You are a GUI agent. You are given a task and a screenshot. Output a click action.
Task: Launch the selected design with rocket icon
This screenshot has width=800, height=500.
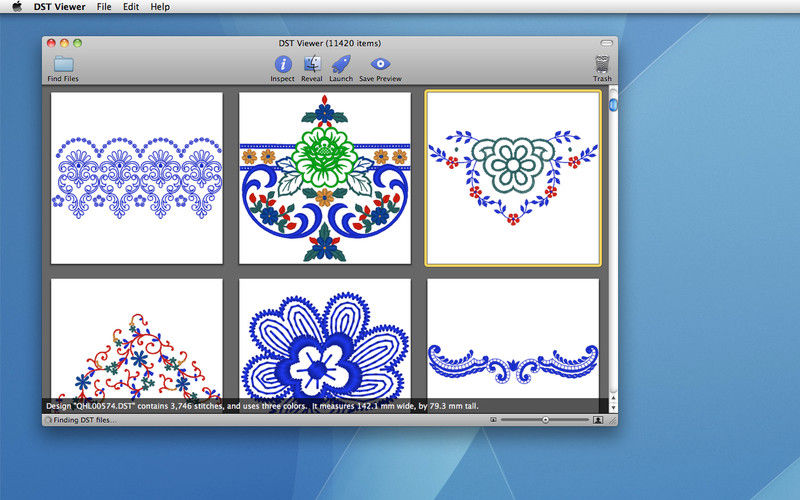tap(341, 64)
